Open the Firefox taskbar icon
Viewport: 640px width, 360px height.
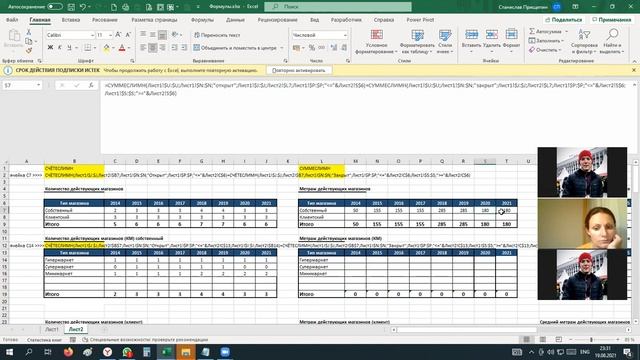coord(68,352)
